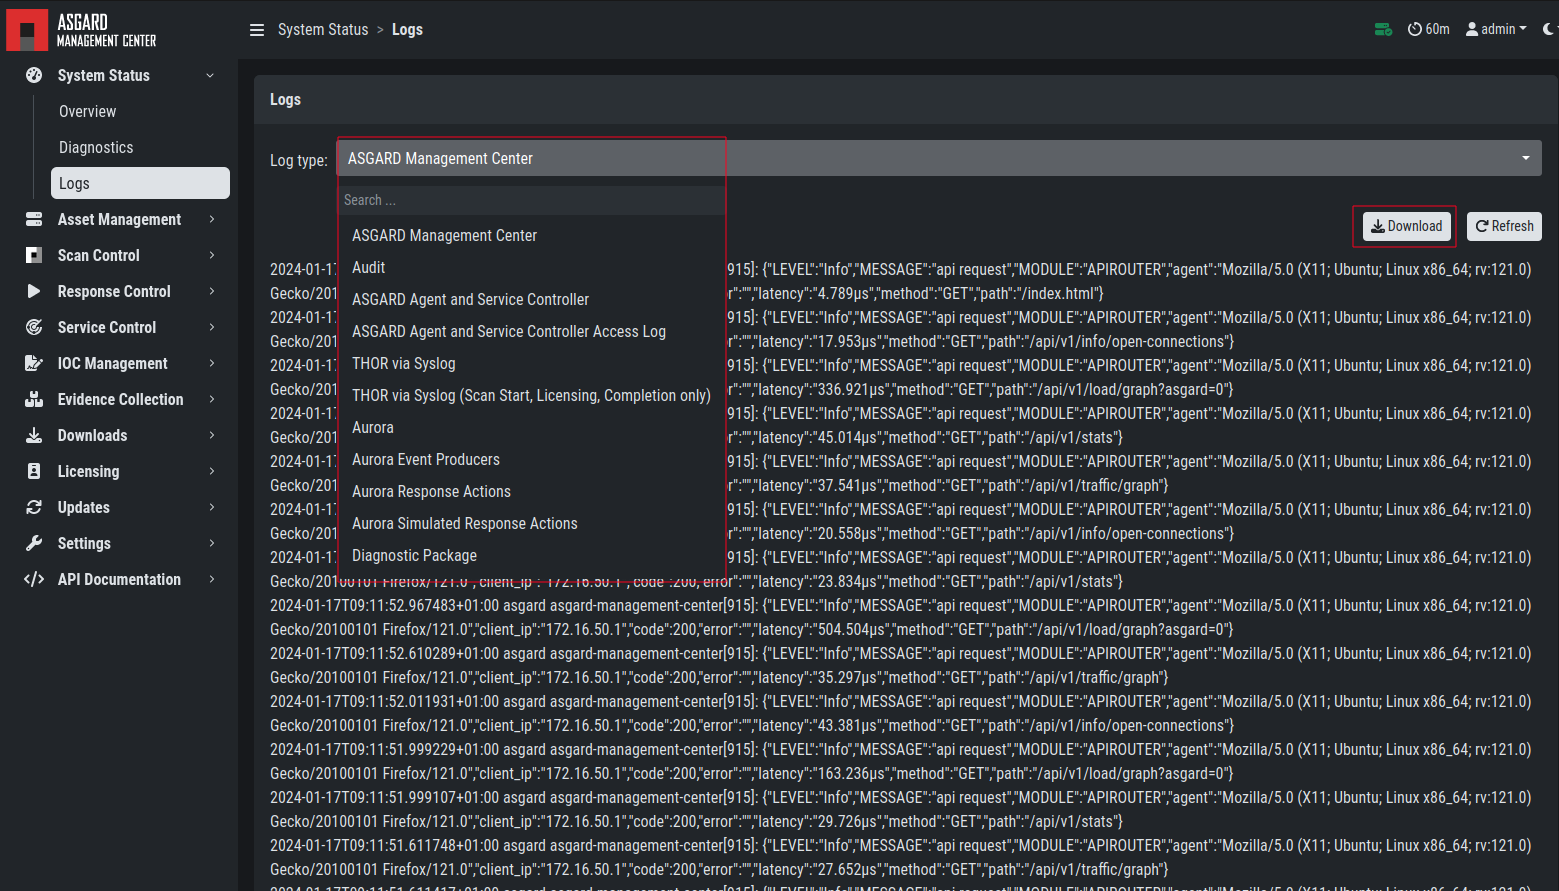Image resolution: width=1559 pixels, height=891 pixels.
Task: Click the Log type dropdown arrow
Action: click(1526, 158)
